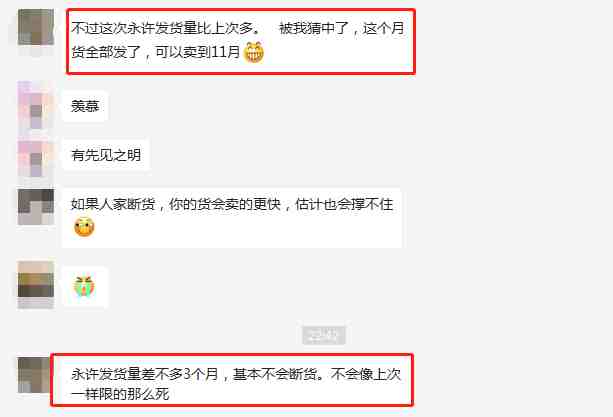Click the grinning emoji after "可以卖到11月"
This screenshot has height=417, width=613.
click(253, 52)
